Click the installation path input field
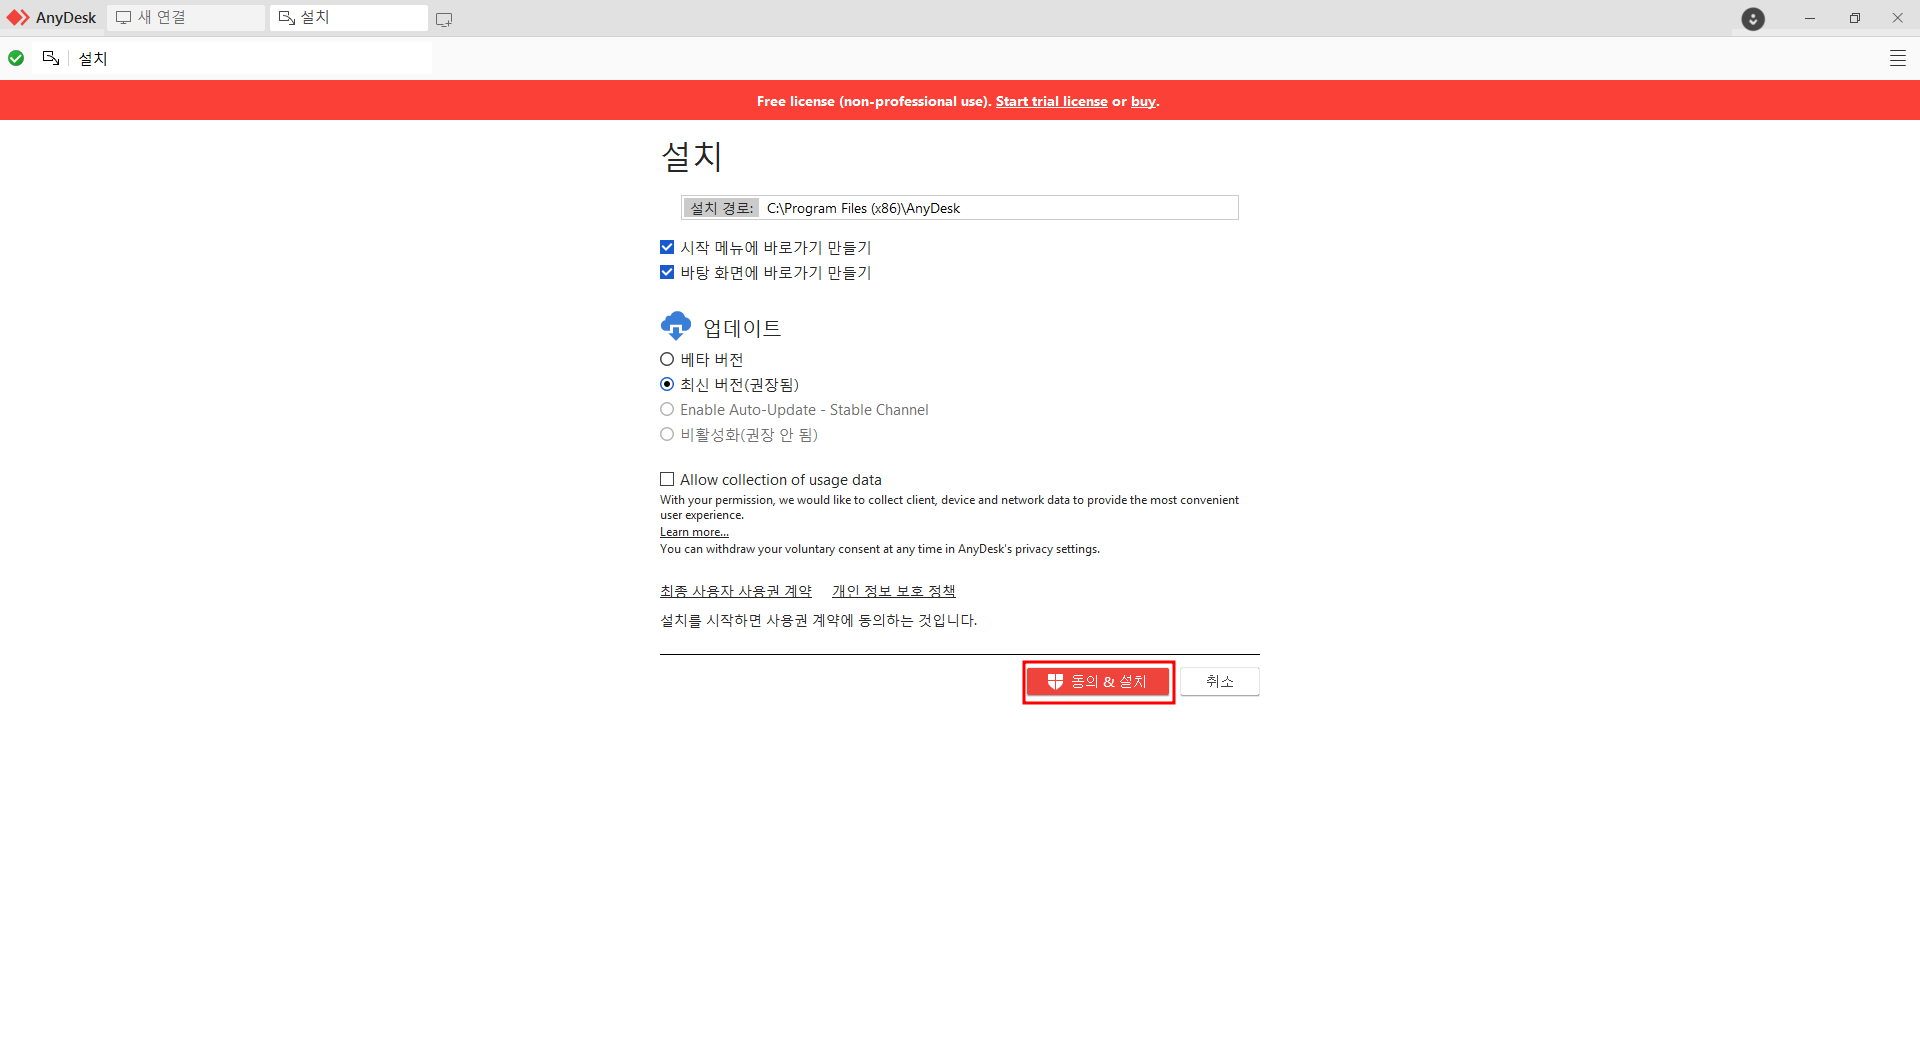The height and width of the screenshot is (1040, 1920). [x=1000, y=207]
